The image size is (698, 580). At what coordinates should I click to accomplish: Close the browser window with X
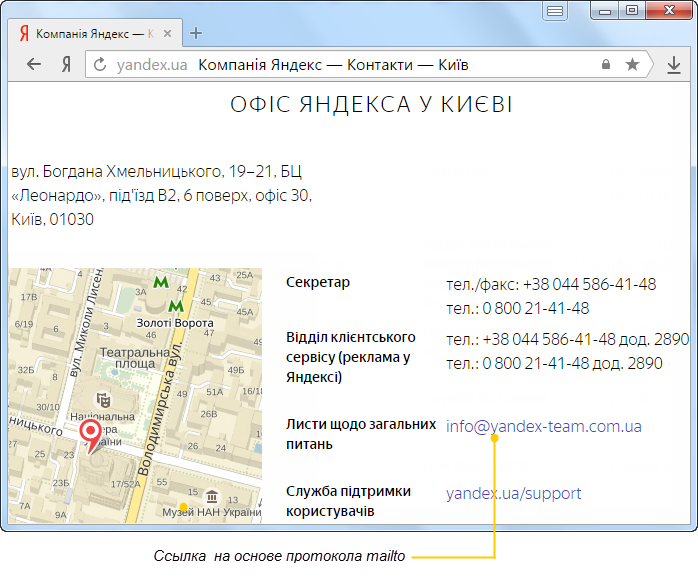[x=669, y=10]
